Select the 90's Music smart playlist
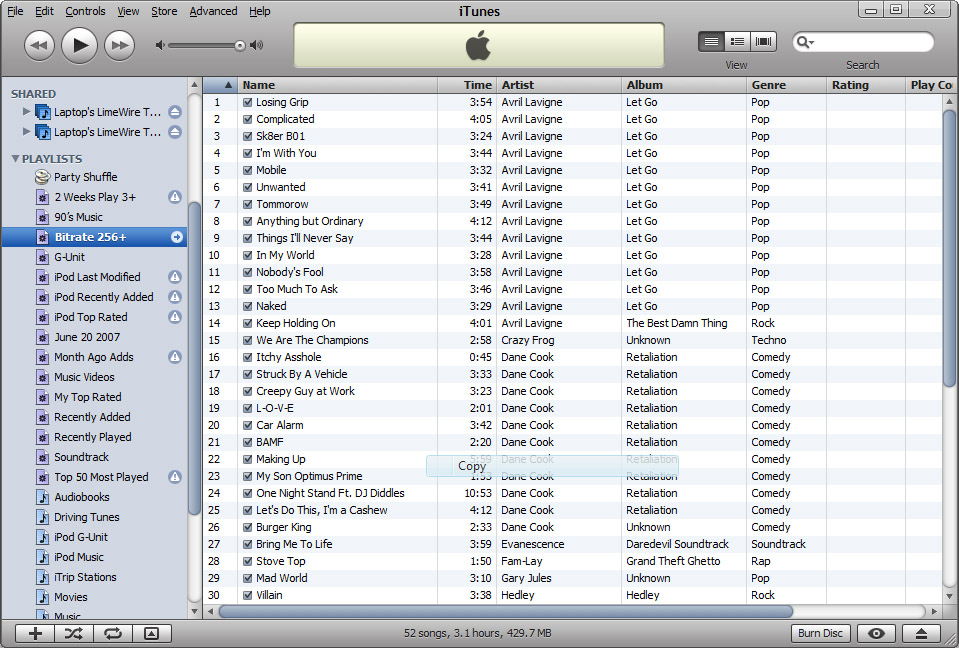This screenshot has width=959, height=648. pos(78,217)
